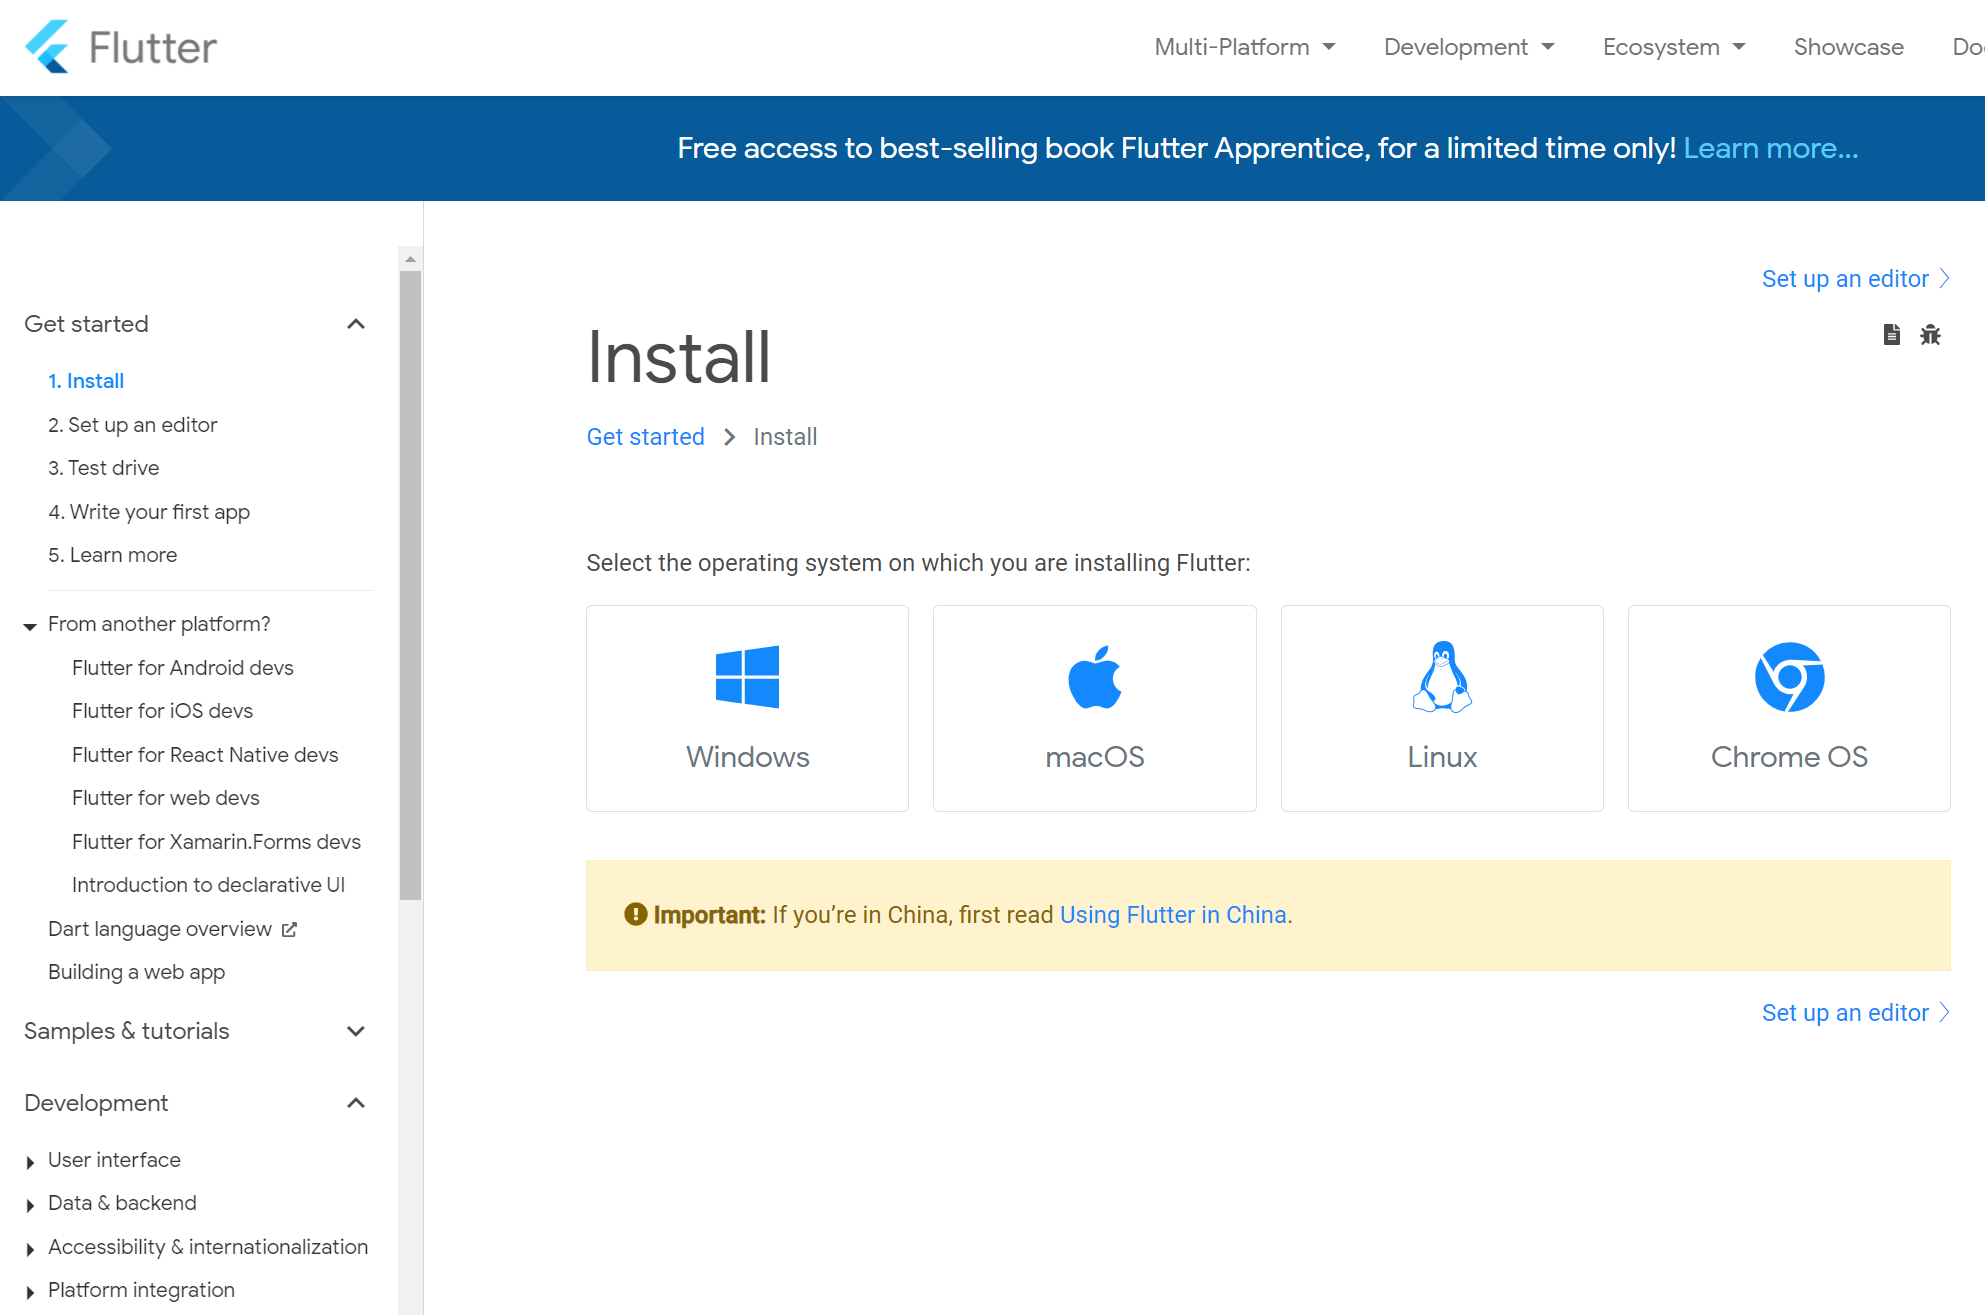The width and height of the screenshot is (1985, 1315).
Task: Open the Multi-Platform dropdown menu
Action: point(1244,47)
